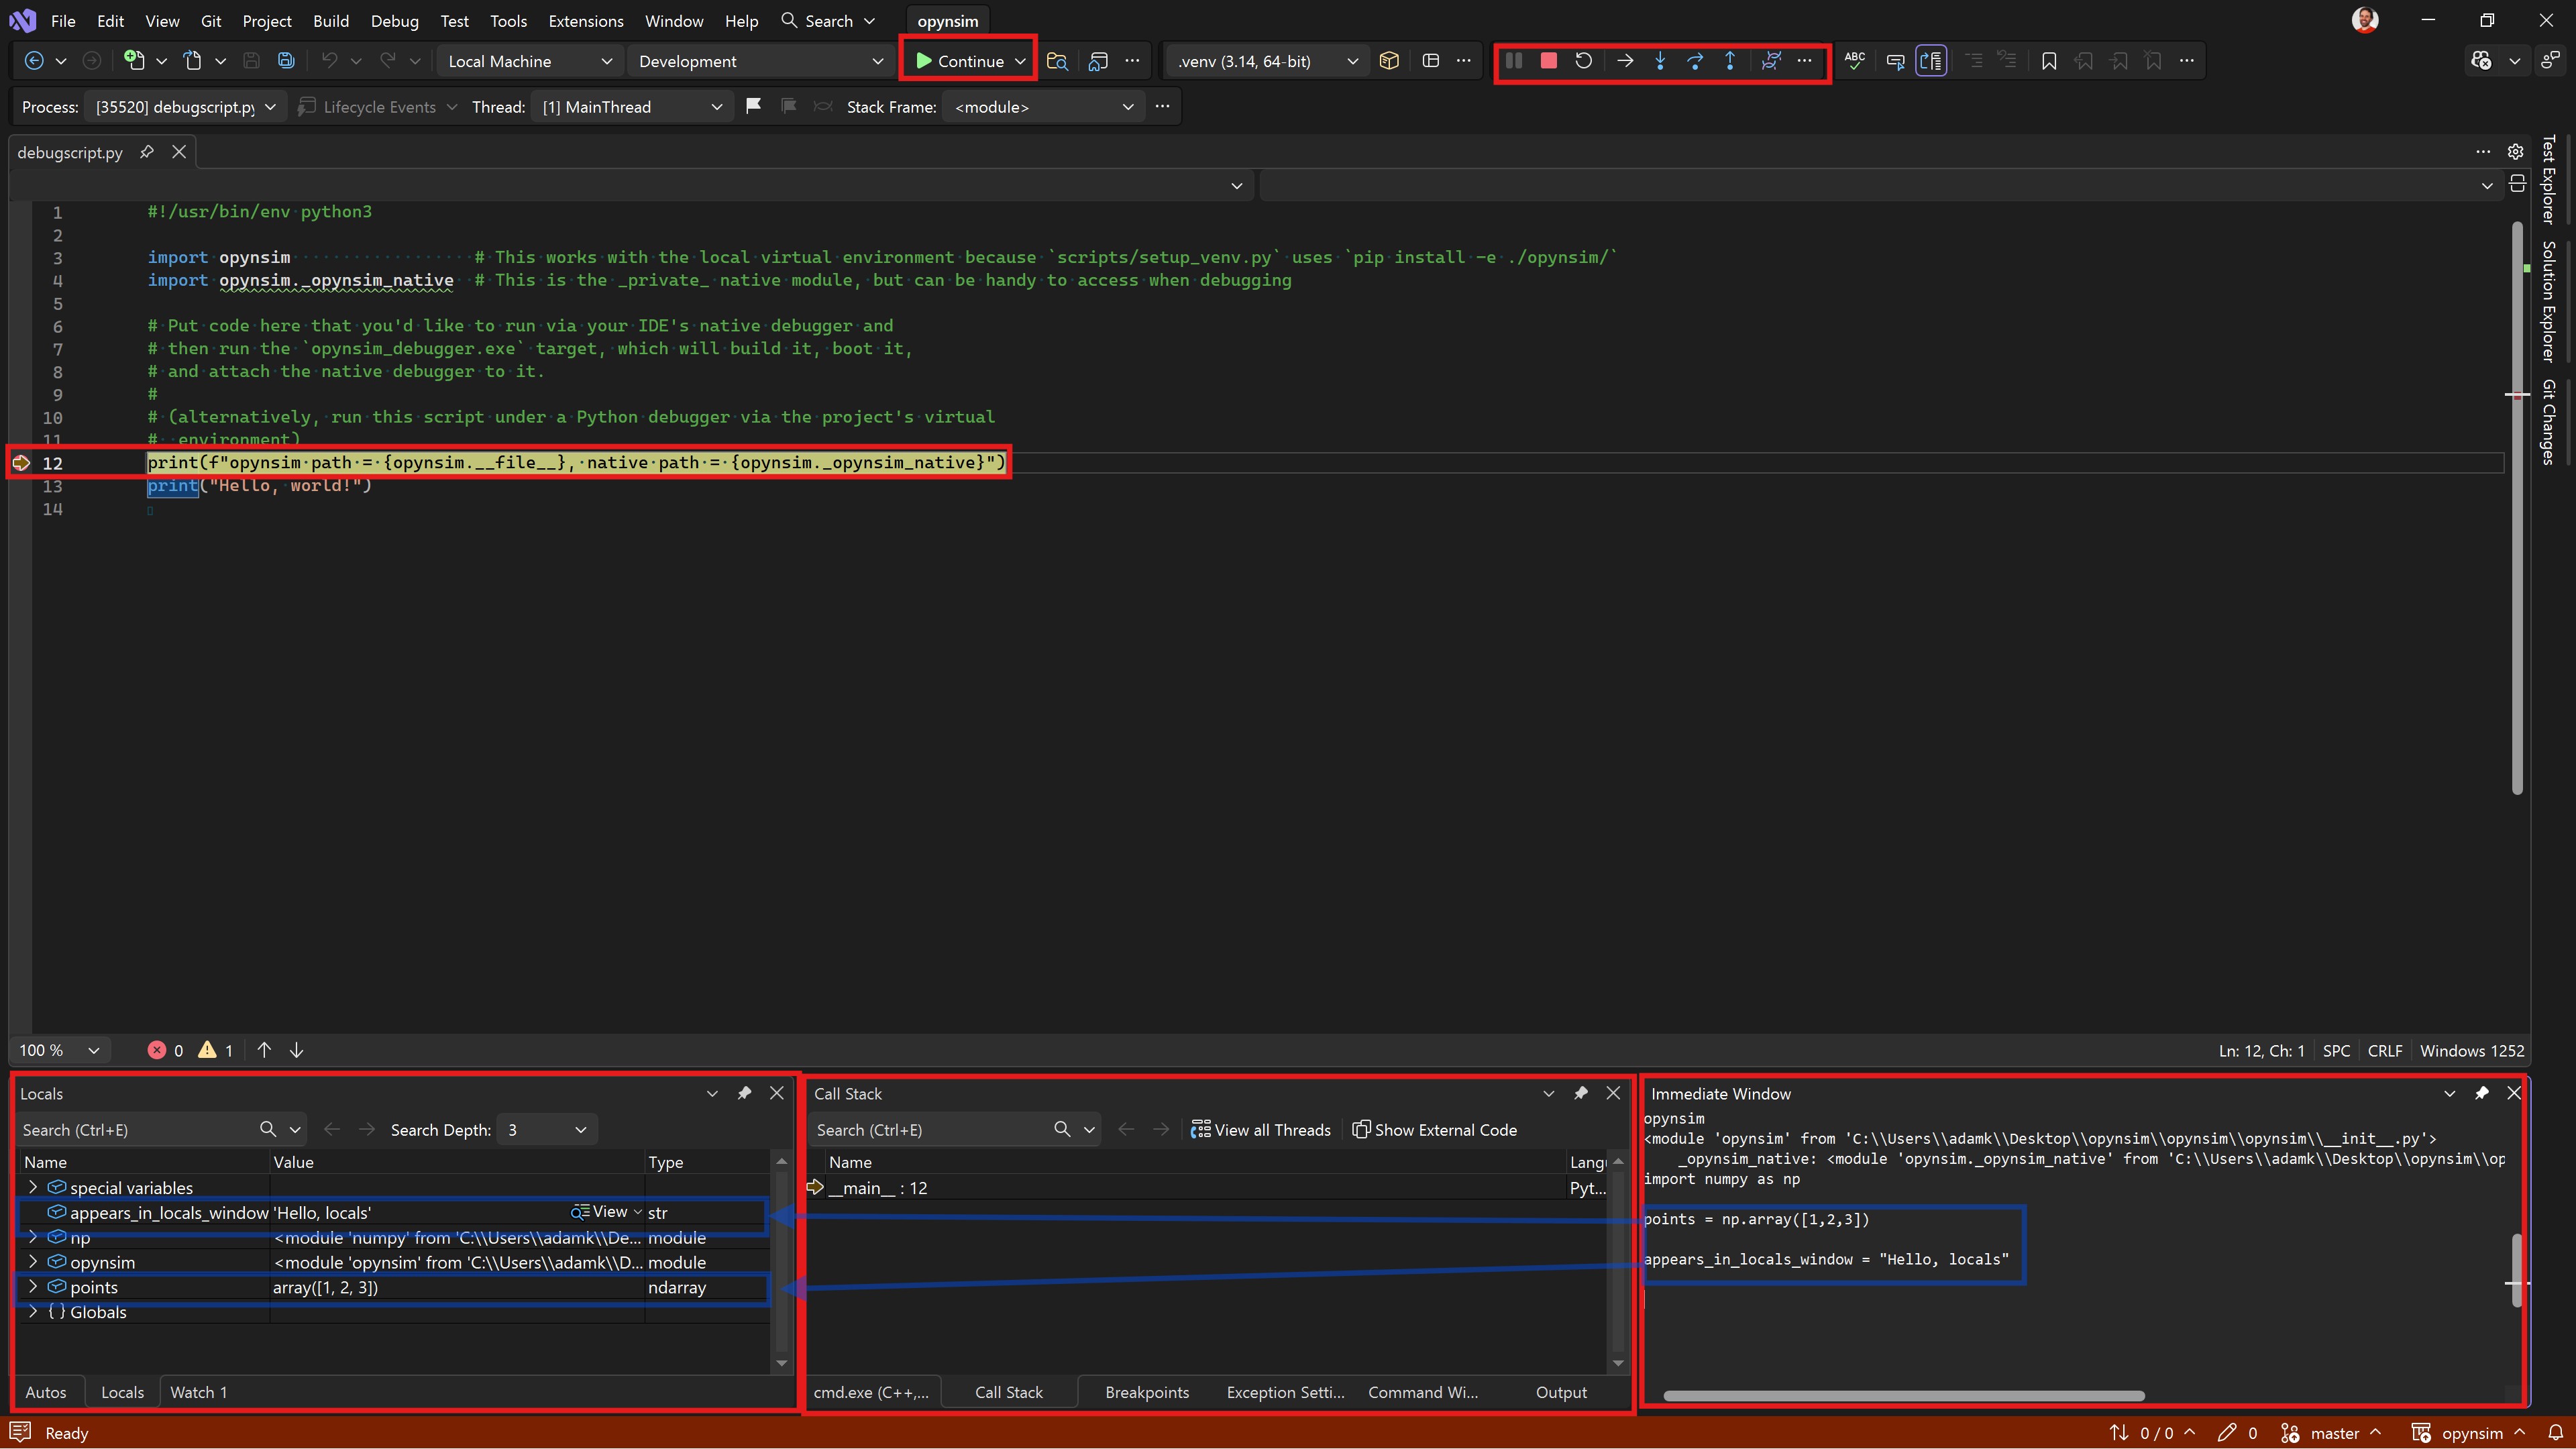This screenshot has width=2576, height=1449.
Task: Click the Step Over icon
Action: tap(1695, 61)
